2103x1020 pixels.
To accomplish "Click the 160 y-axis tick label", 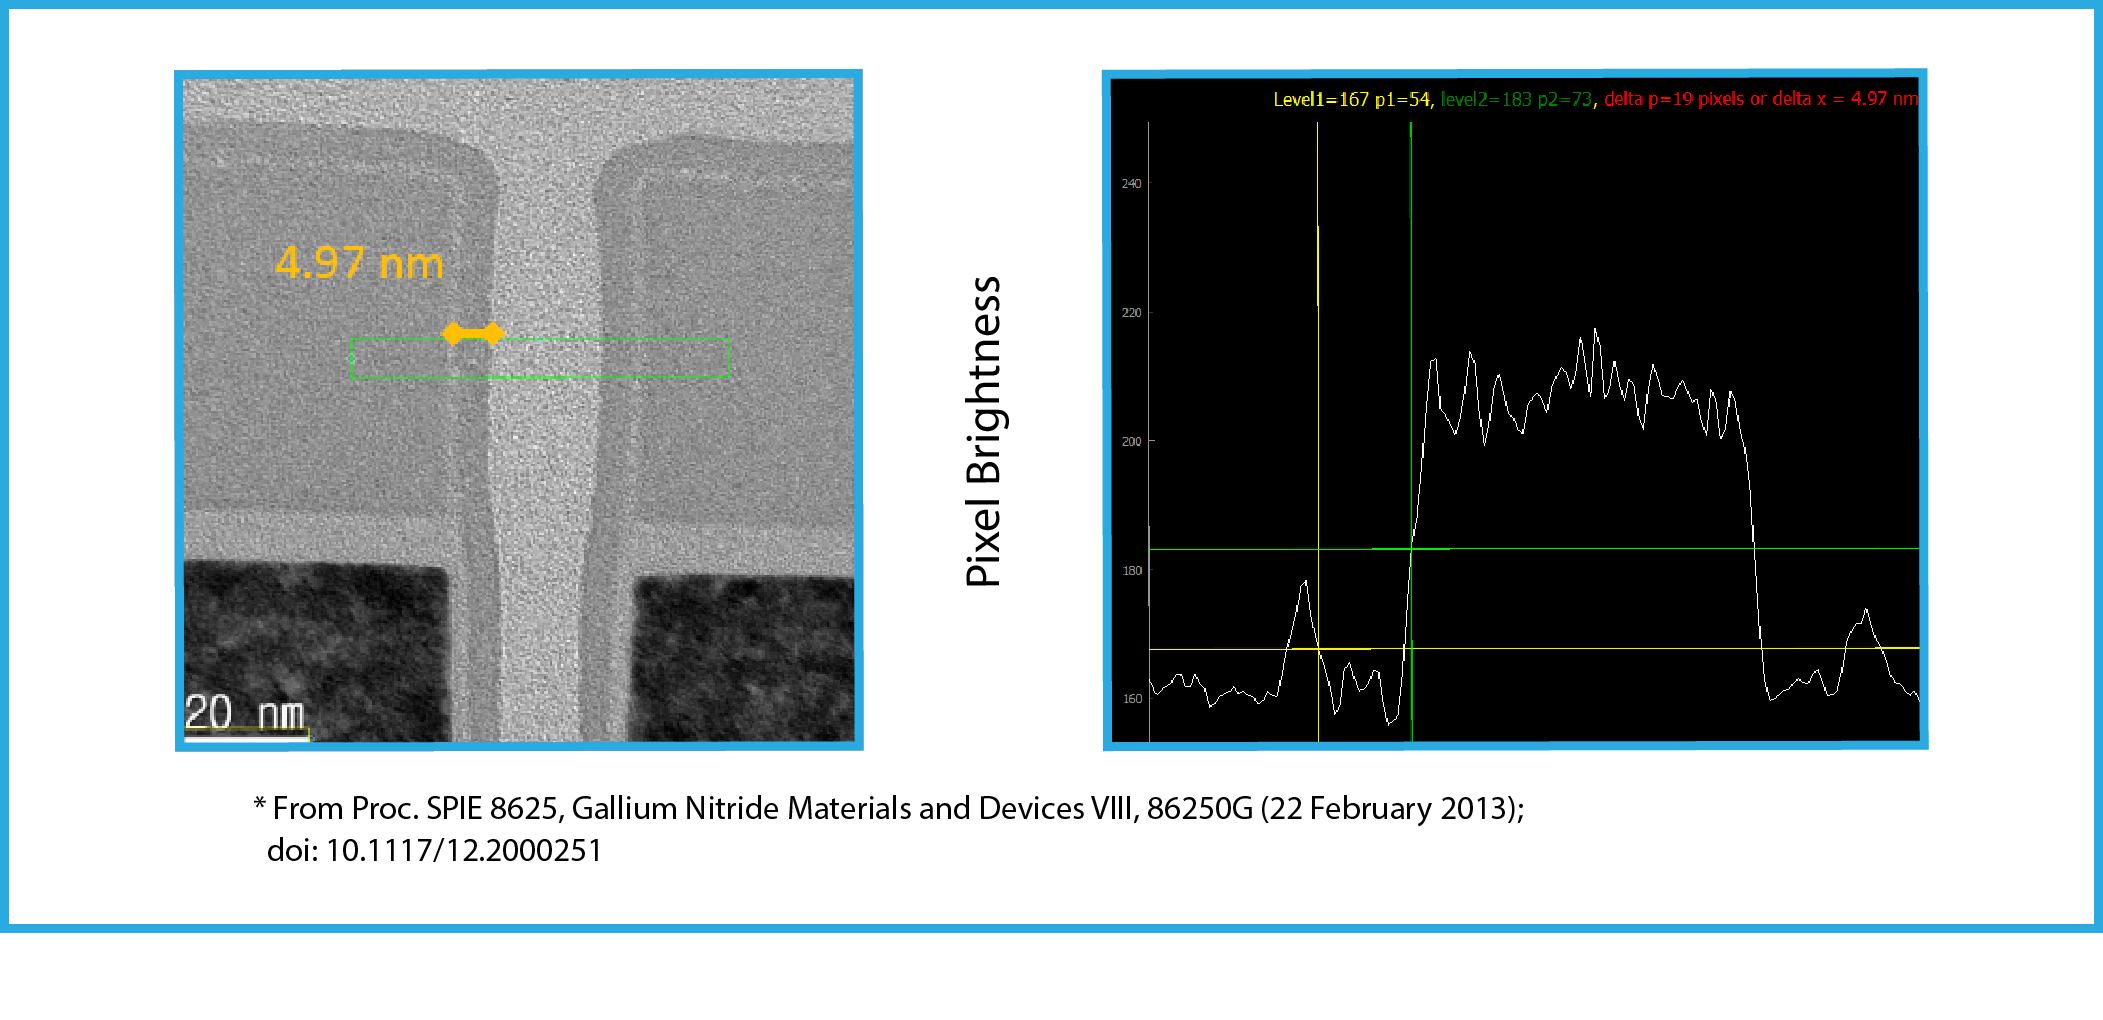I will pyautogui.click(x=1131, y=699).
